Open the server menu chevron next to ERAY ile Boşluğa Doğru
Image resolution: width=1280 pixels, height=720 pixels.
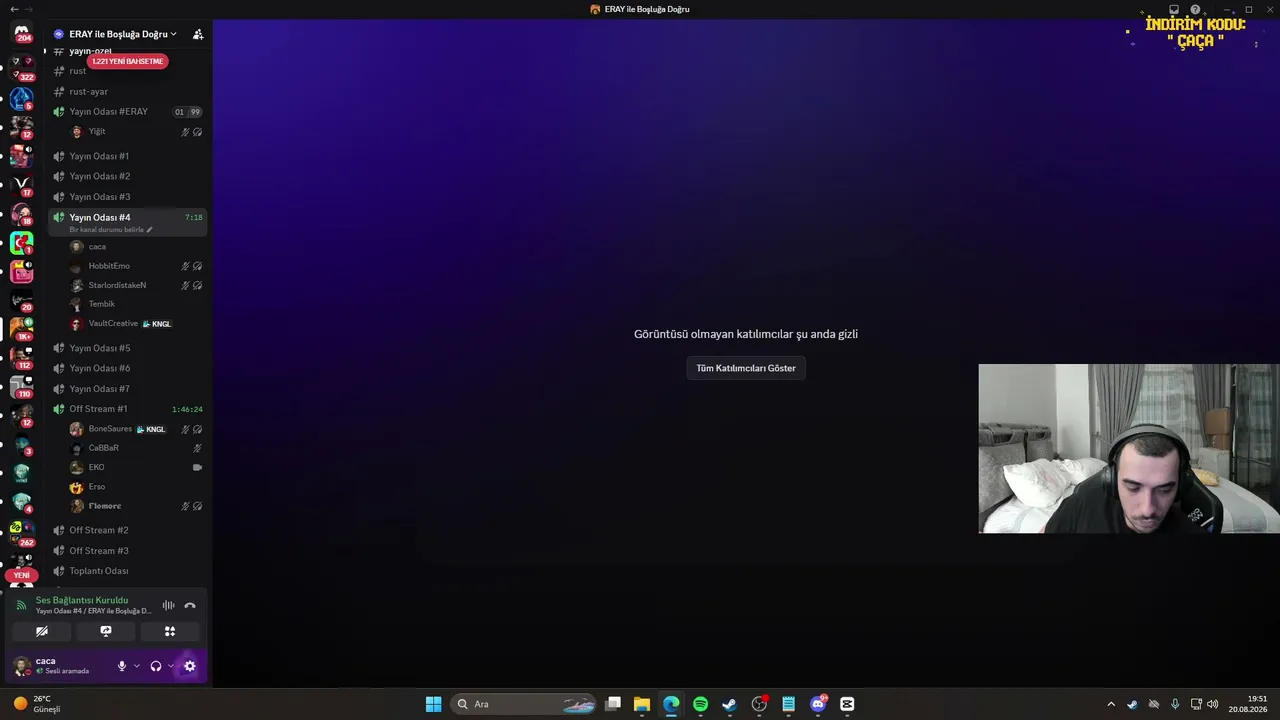point(174,34)
